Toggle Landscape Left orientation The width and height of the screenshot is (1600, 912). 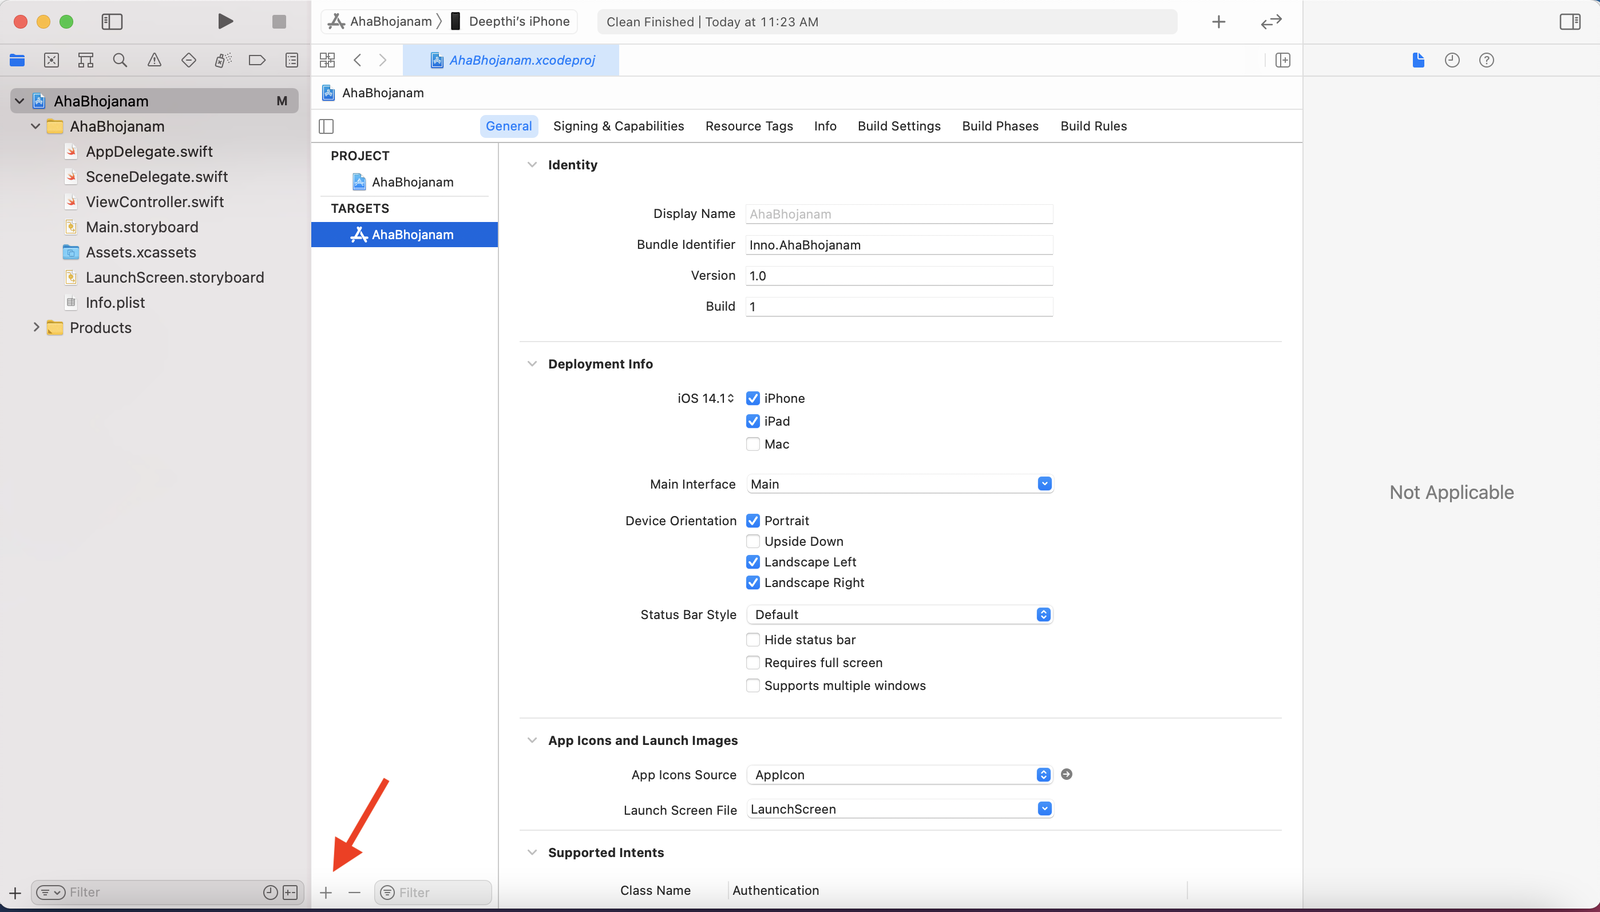click(x=753, y=562)
